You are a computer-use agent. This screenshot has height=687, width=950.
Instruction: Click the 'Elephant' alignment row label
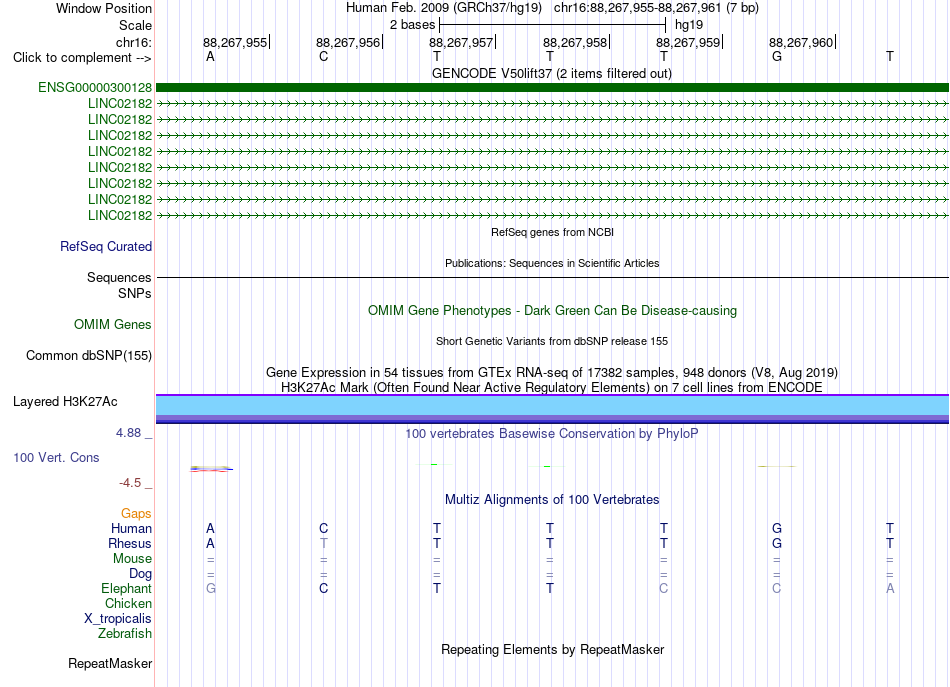pos(127,588)
